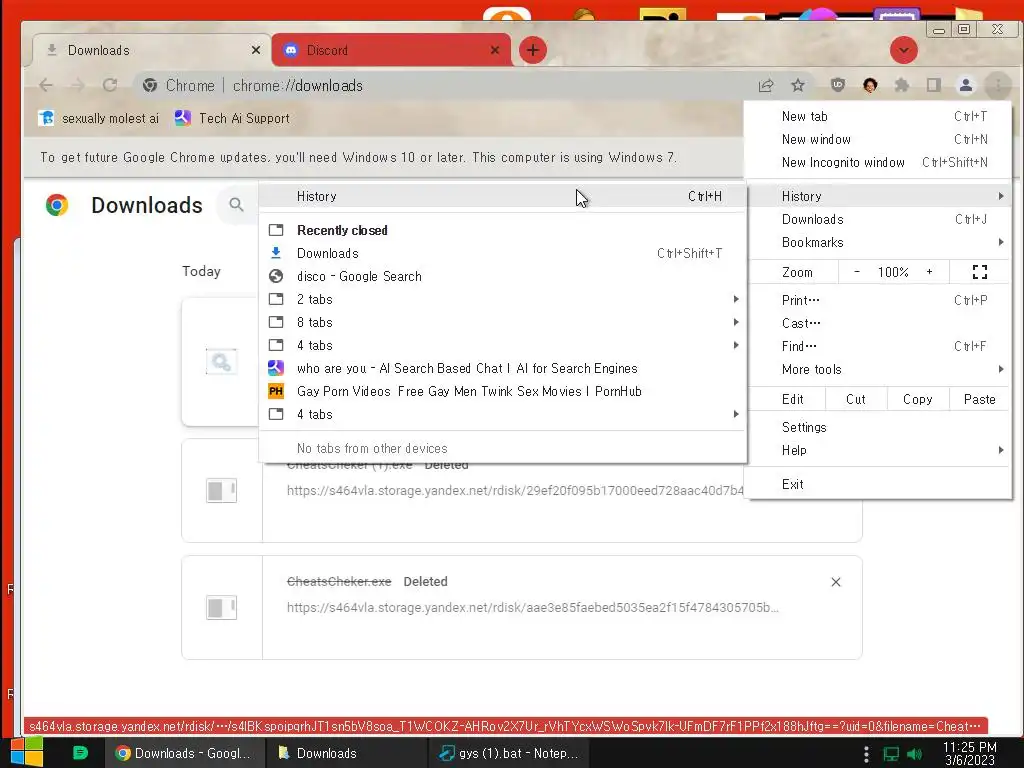Screen dimensions: 1024x768
Task: Switch to Downloads folder taskbar window
Action: point(345,753)
